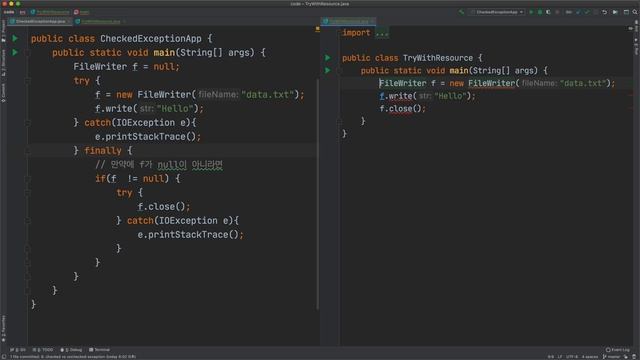Click the UTF-8 encoding in status bar

(572, 357)
